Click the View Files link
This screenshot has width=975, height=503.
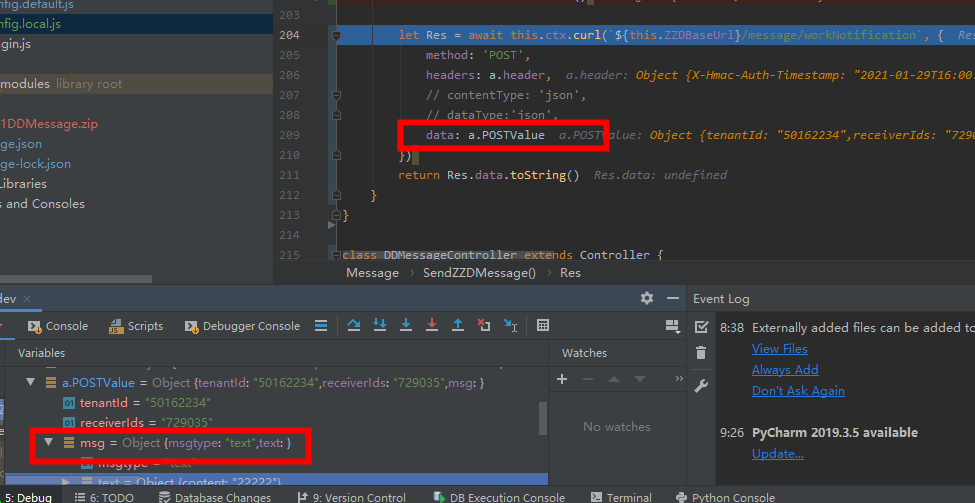pos(780,348)
